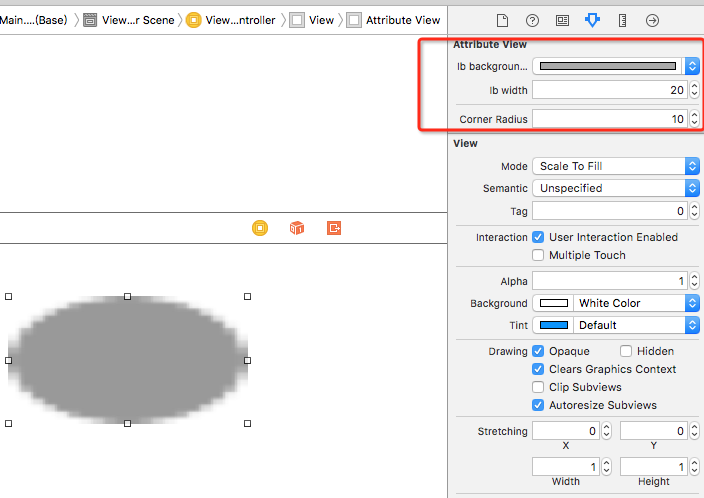The height and width of the screenshot is (498, 704).
Task: Click the Stretching Y field
Action: click(x=654, y=431)
